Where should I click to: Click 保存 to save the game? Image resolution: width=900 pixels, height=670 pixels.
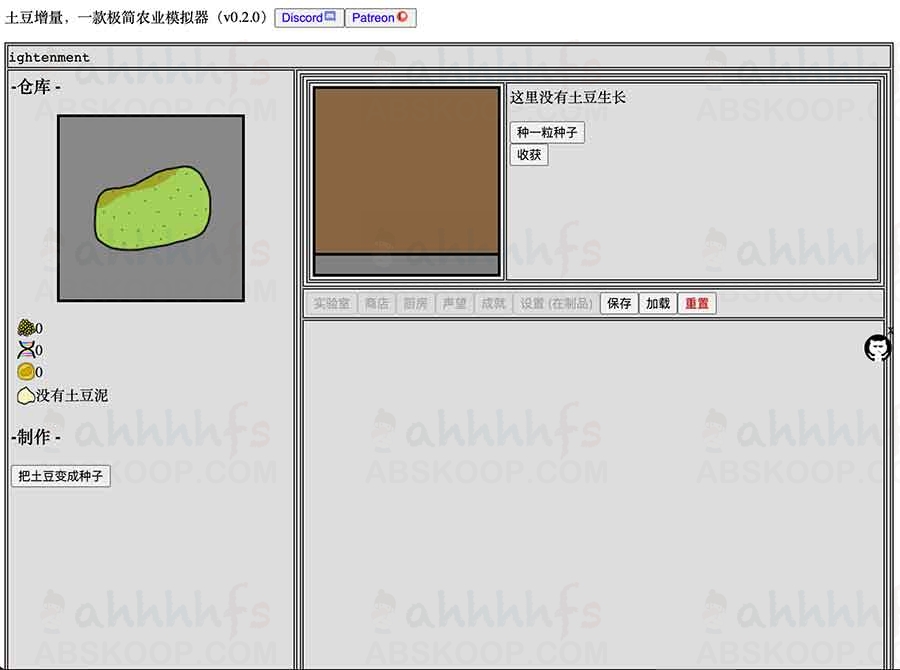[x=619, y=303]
